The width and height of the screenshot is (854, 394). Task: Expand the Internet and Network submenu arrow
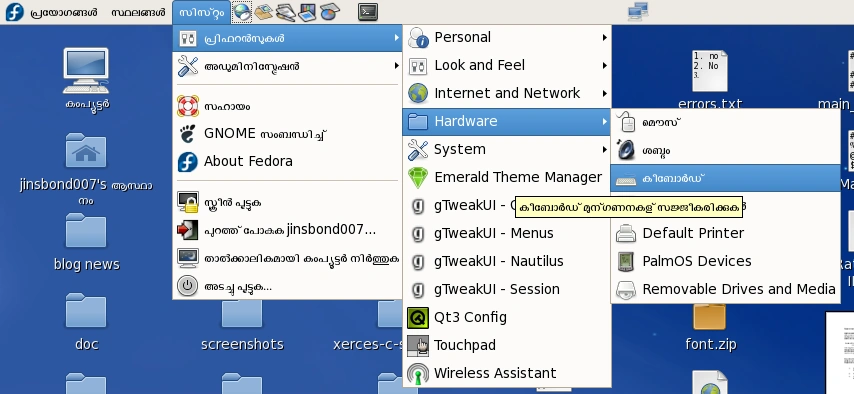point(605,93)
